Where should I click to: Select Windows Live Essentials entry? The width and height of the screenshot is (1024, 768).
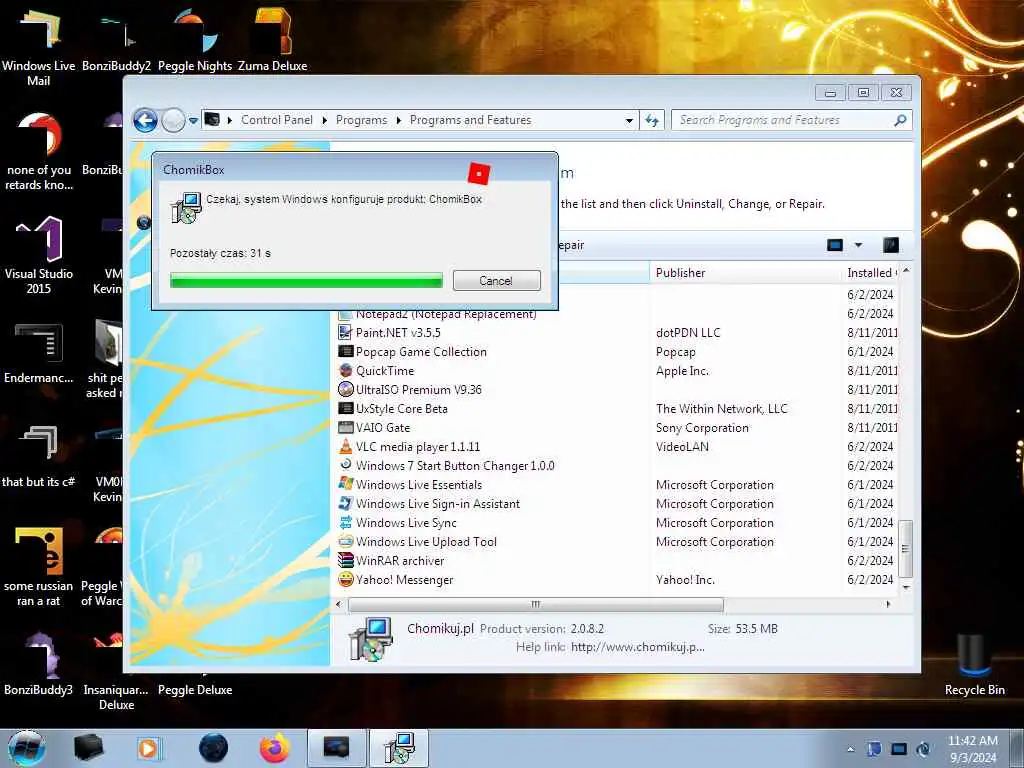click(x=419, y=485)
